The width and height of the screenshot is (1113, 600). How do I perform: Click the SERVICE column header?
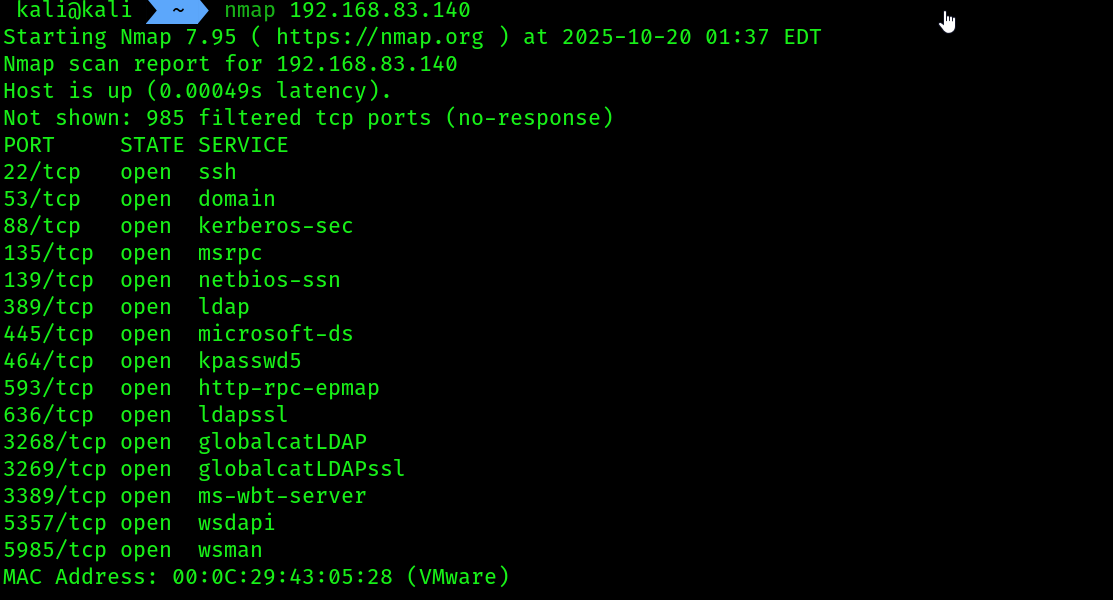243,145
